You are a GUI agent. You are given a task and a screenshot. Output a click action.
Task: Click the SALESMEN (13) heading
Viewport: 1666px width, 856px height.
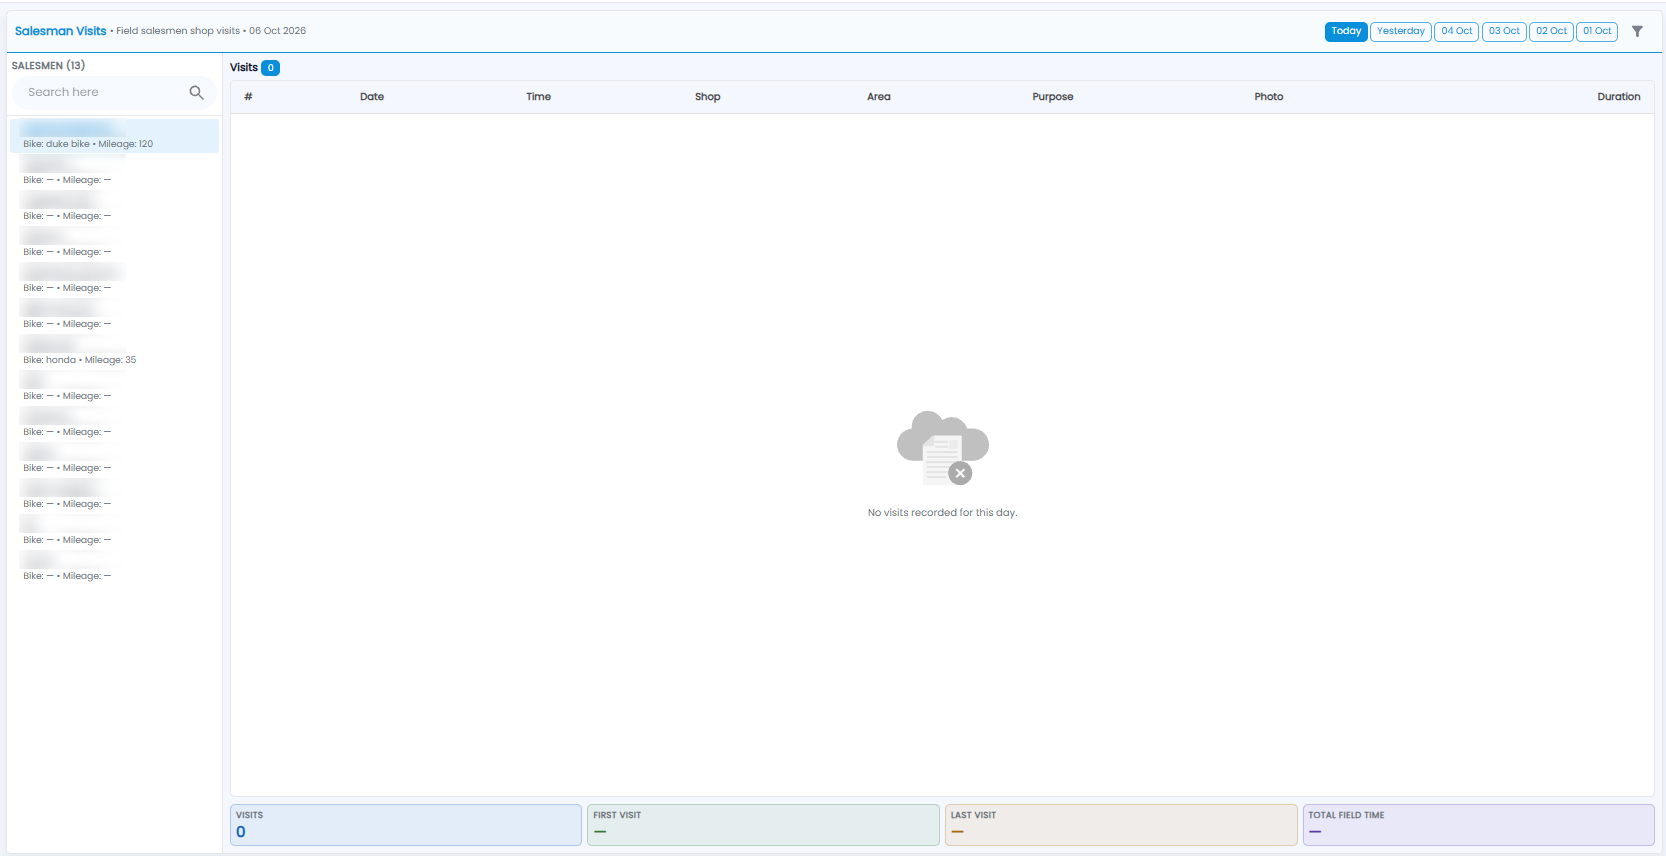48,65
